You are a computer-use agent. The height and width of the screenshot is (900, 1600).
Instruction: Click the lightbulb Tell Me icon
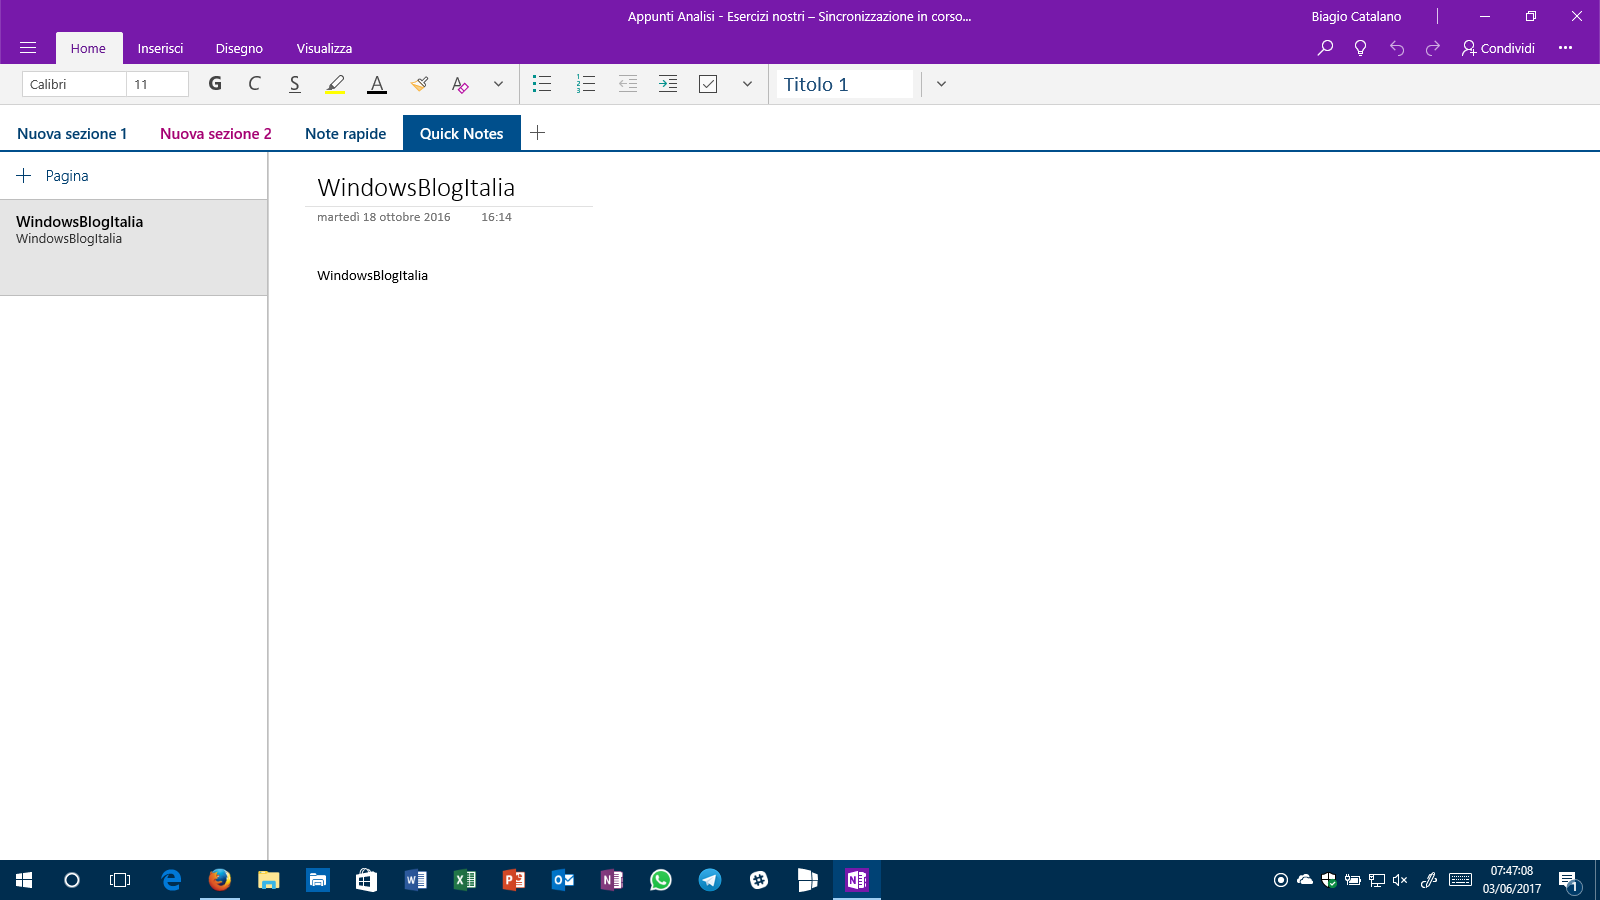click(1360, 48)
